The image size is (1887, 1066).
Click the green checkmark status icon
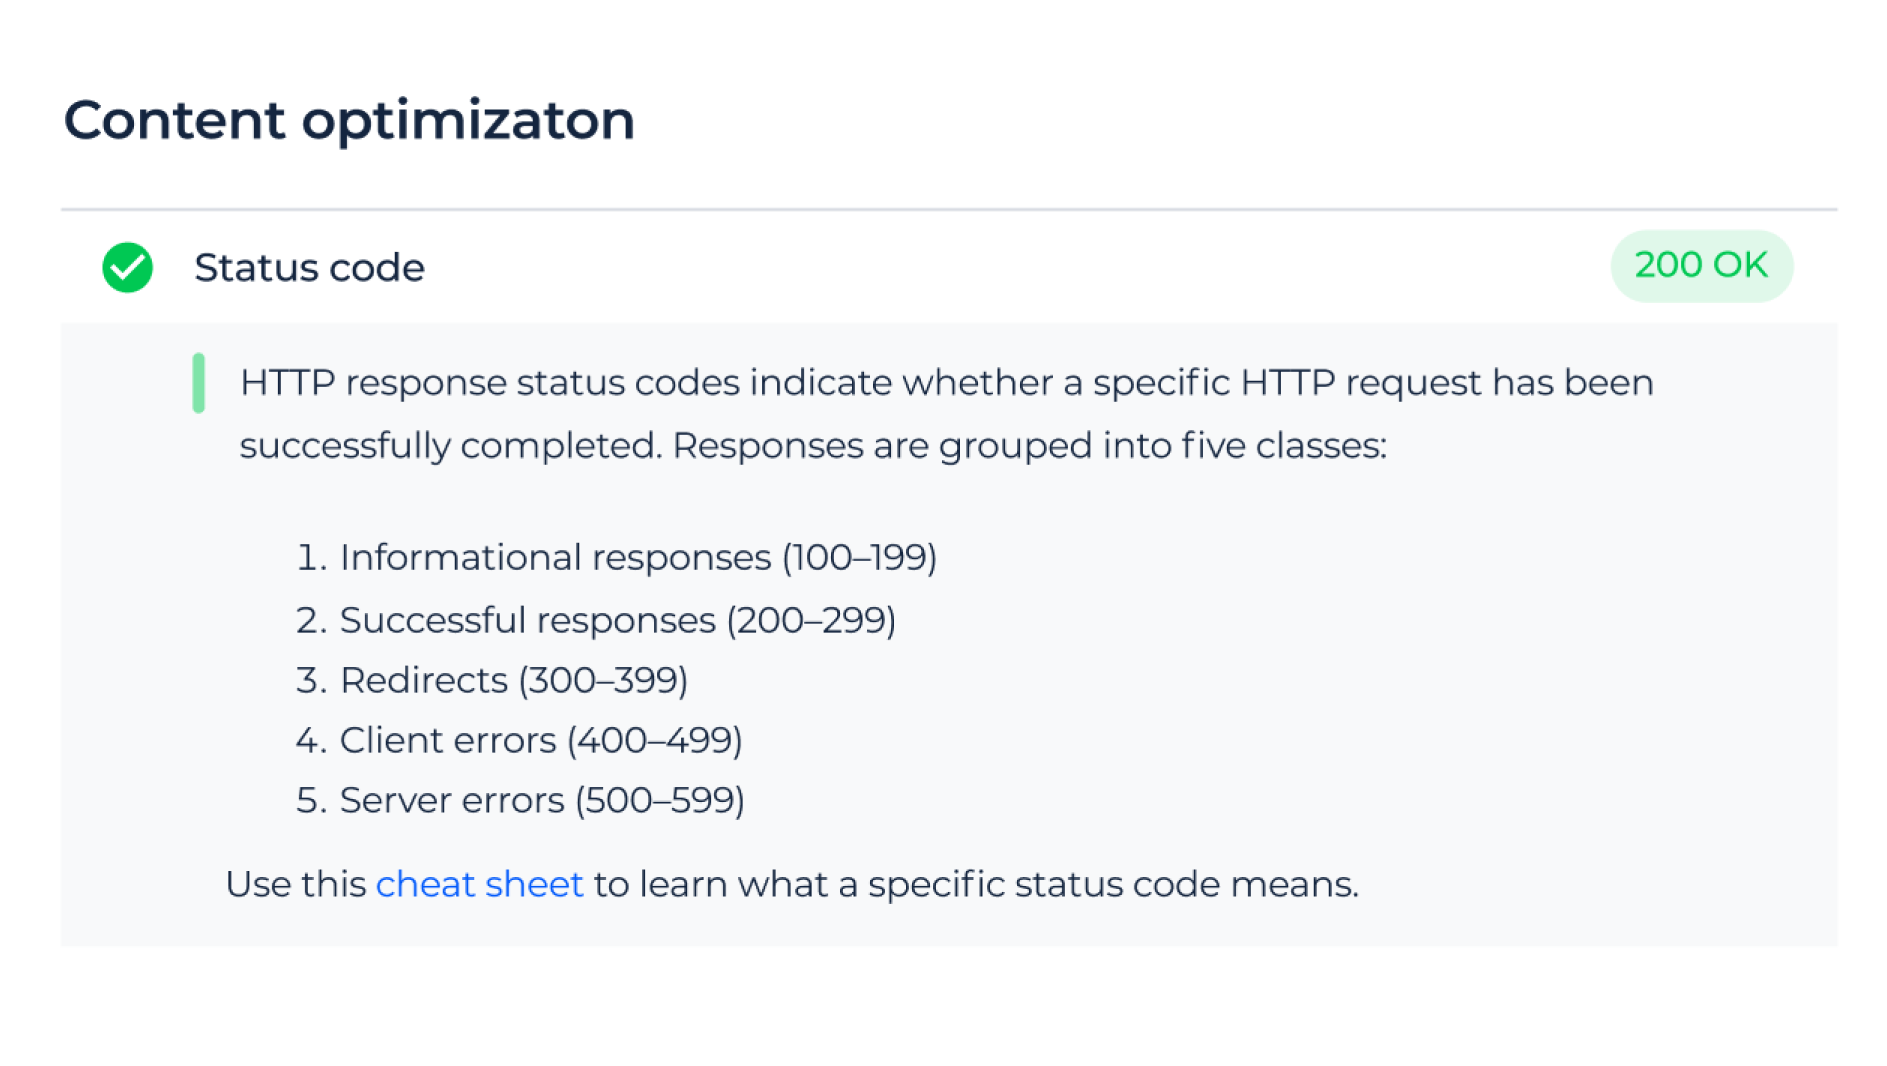tap(127, 267)
